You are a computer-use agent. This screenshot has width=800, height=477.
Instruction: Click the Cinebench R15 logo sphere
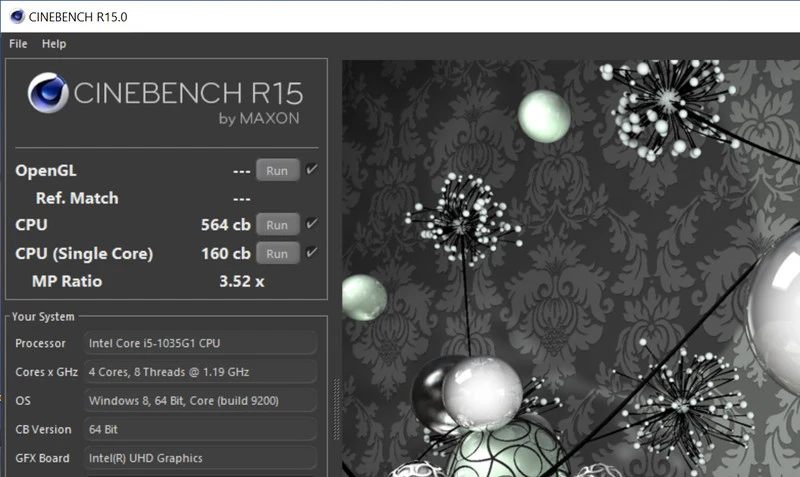click(x=48, y=92)
